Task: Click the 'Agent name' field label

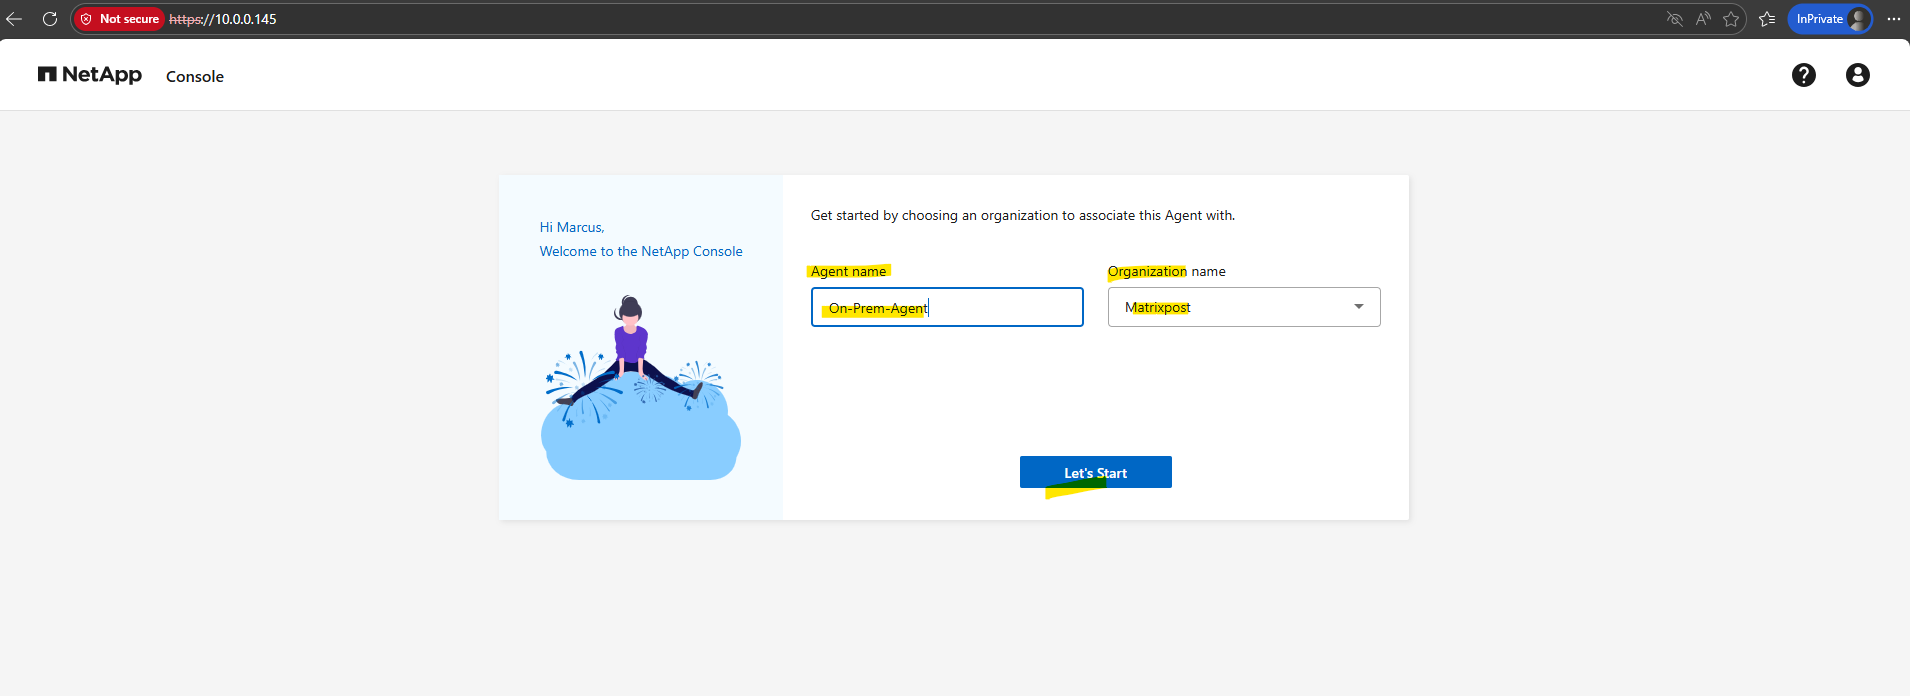Action: [x=848, y=271]
